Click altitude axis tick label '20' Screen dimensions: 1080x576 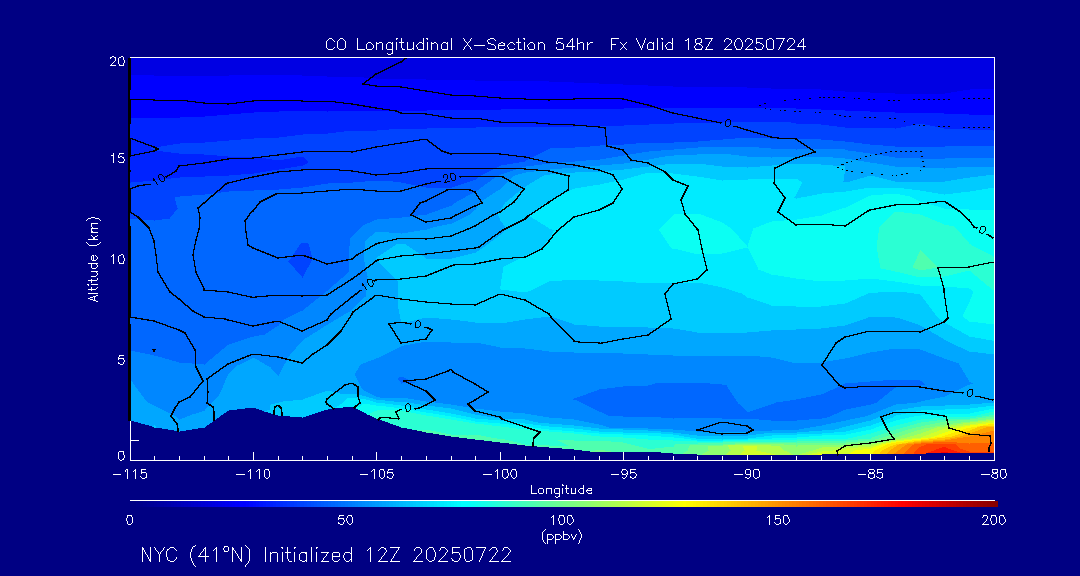click(117, 60)
